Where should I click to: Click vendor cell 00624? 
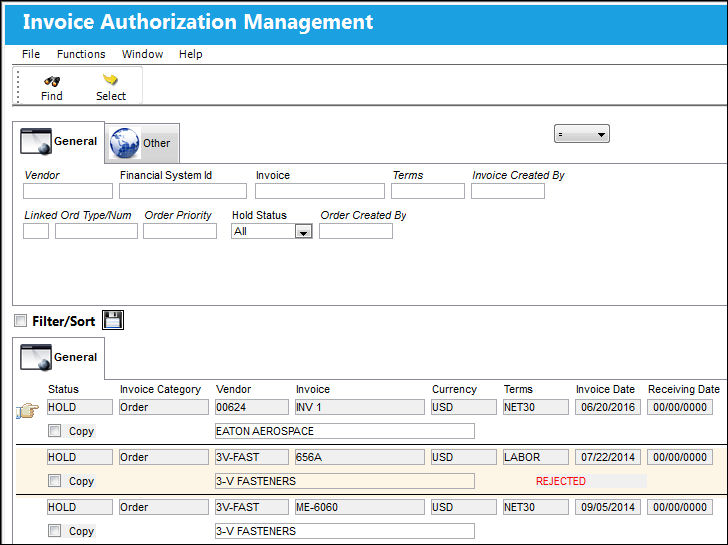tap(252, 407)
